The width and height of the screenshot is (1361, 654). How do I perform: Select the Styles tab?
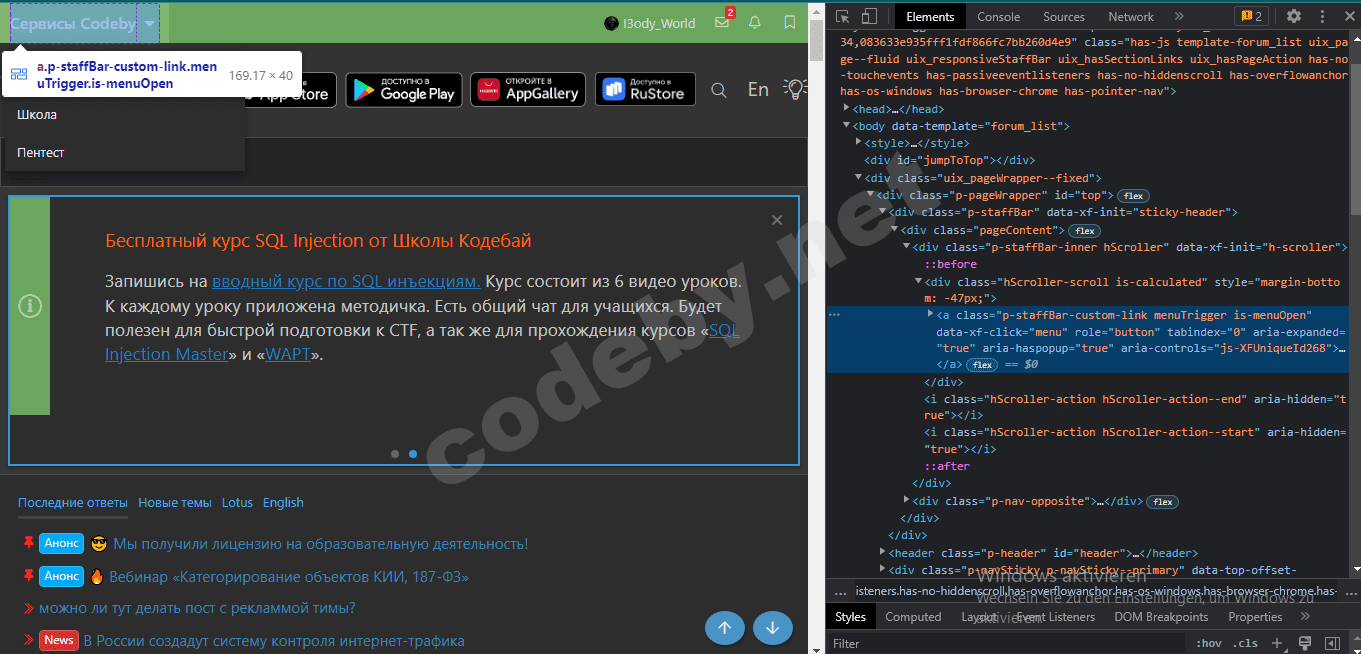click(x=851, y=617)
